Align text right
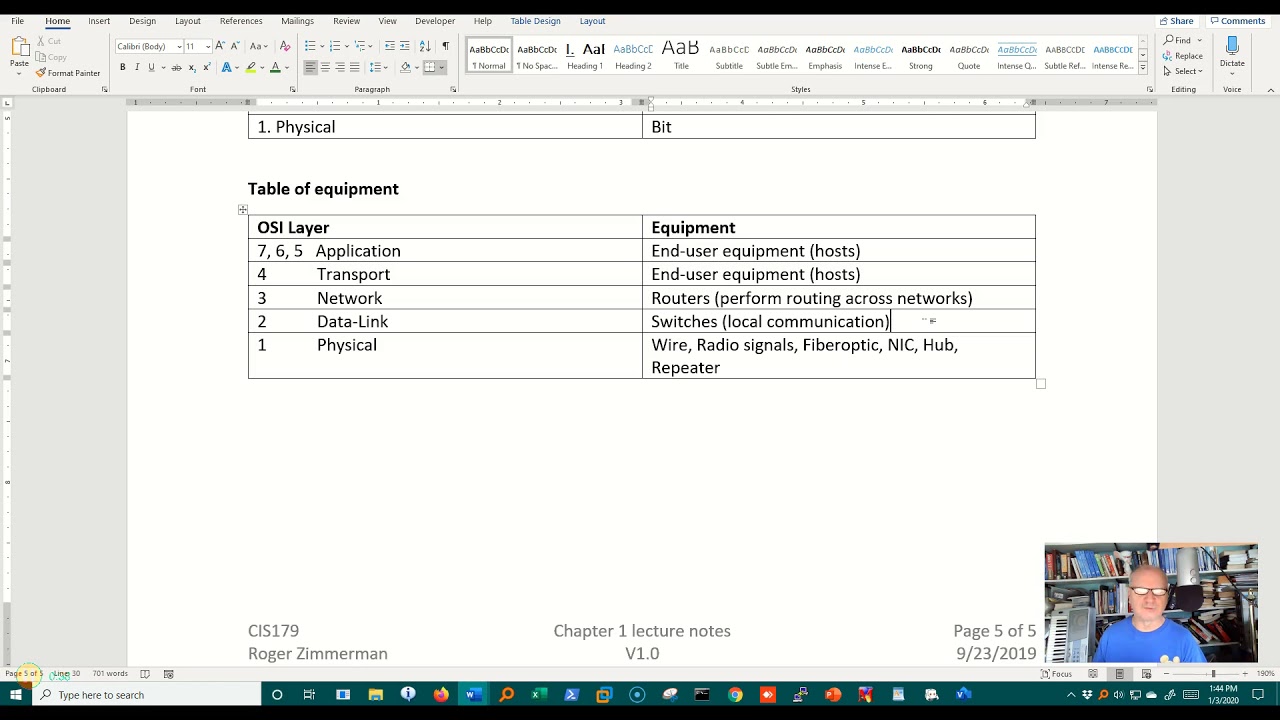This screenshot has height=720, width=1280. click(340, 67)
